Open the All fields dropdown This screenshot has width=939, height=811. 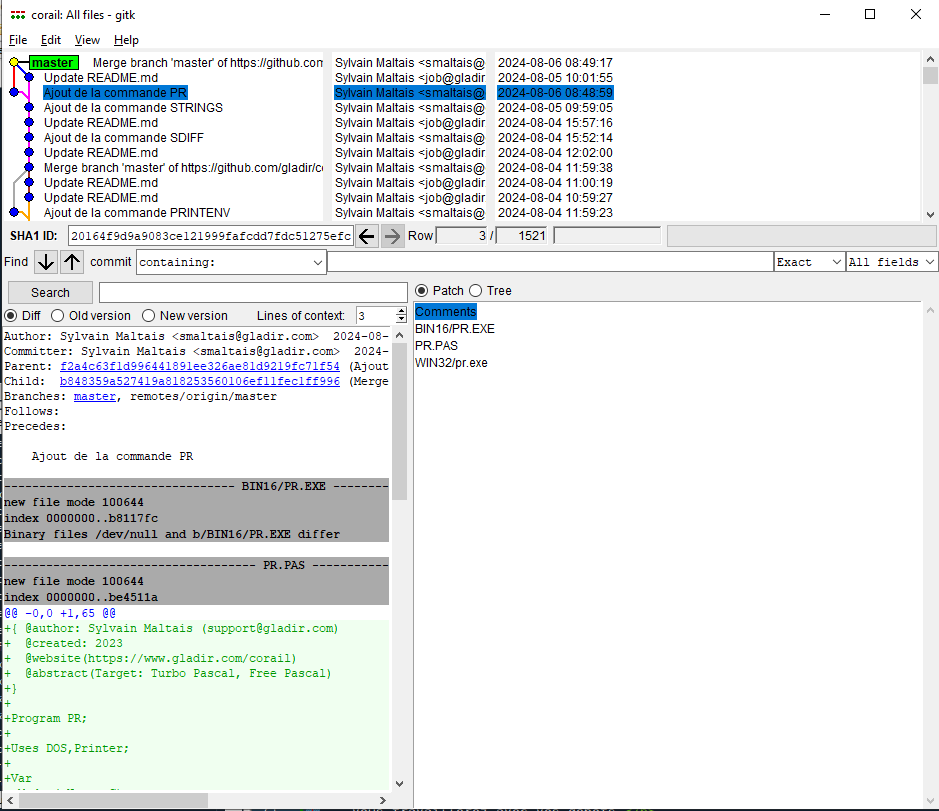[929, 262]
